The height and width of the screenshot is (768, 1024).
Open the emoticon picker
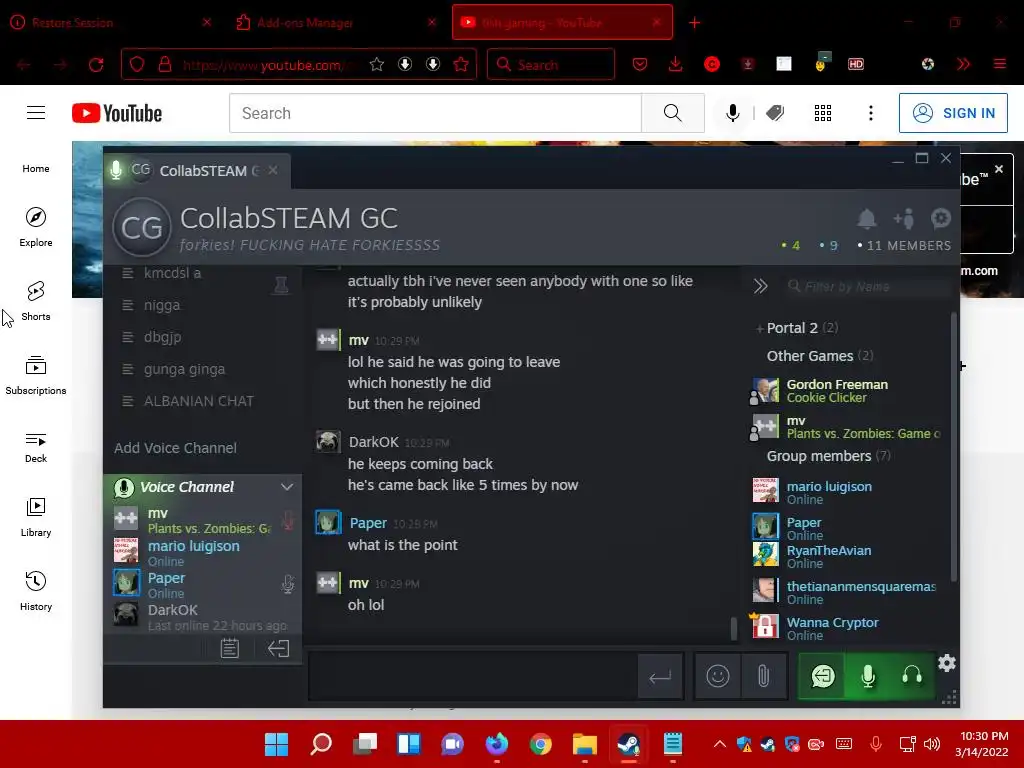717,676
